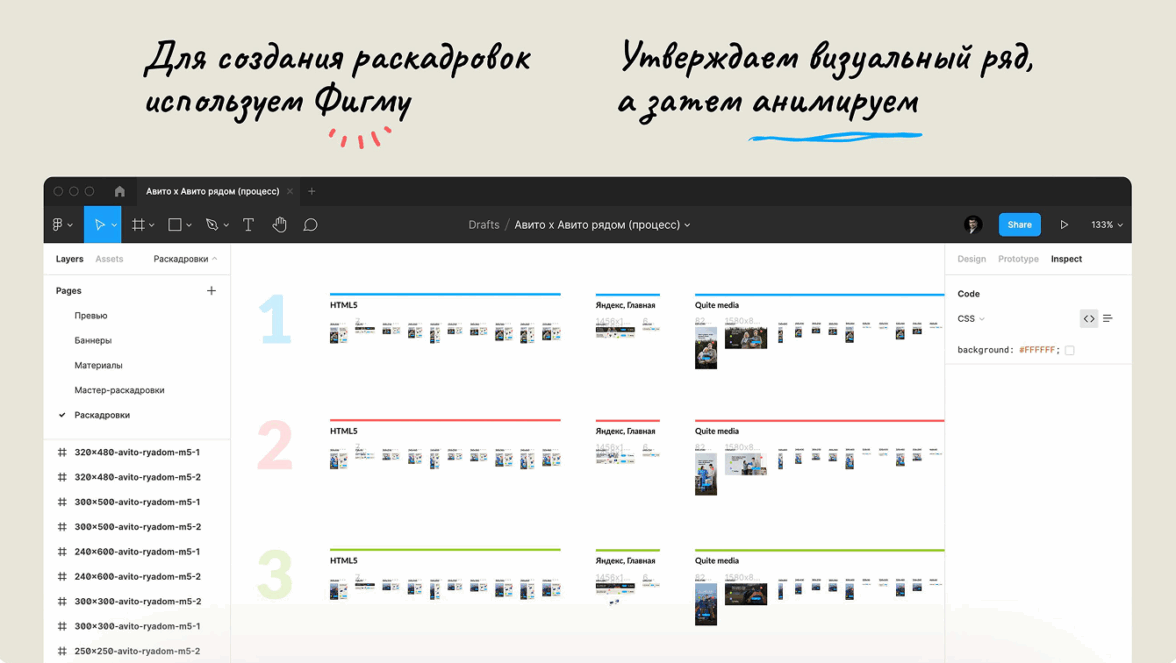This screenshot has height=663, width=1176.
Task: Select the Frame tool
Action: [138, 224]
